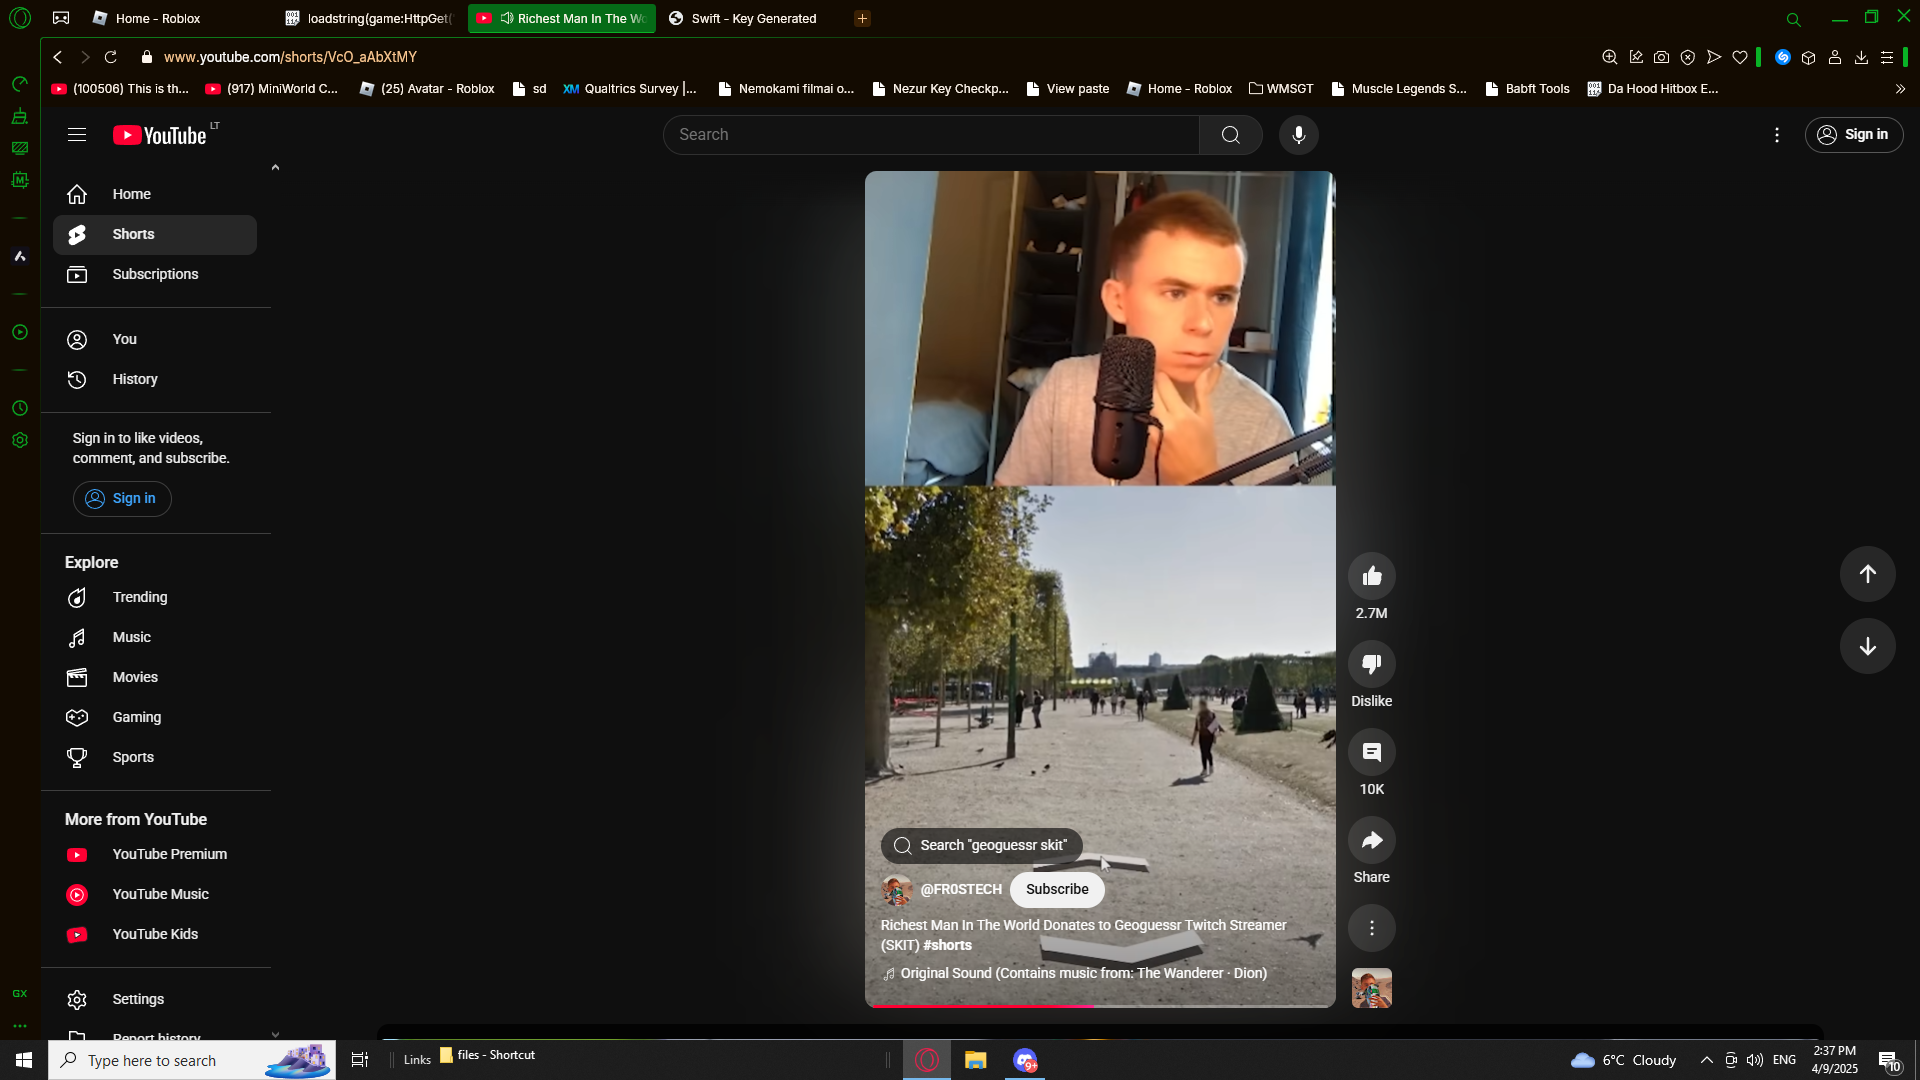Viewport: 1920px width, 1080px height.
Task: Search "geoguessr skit" suggestion chip
Action: [981, 845]
